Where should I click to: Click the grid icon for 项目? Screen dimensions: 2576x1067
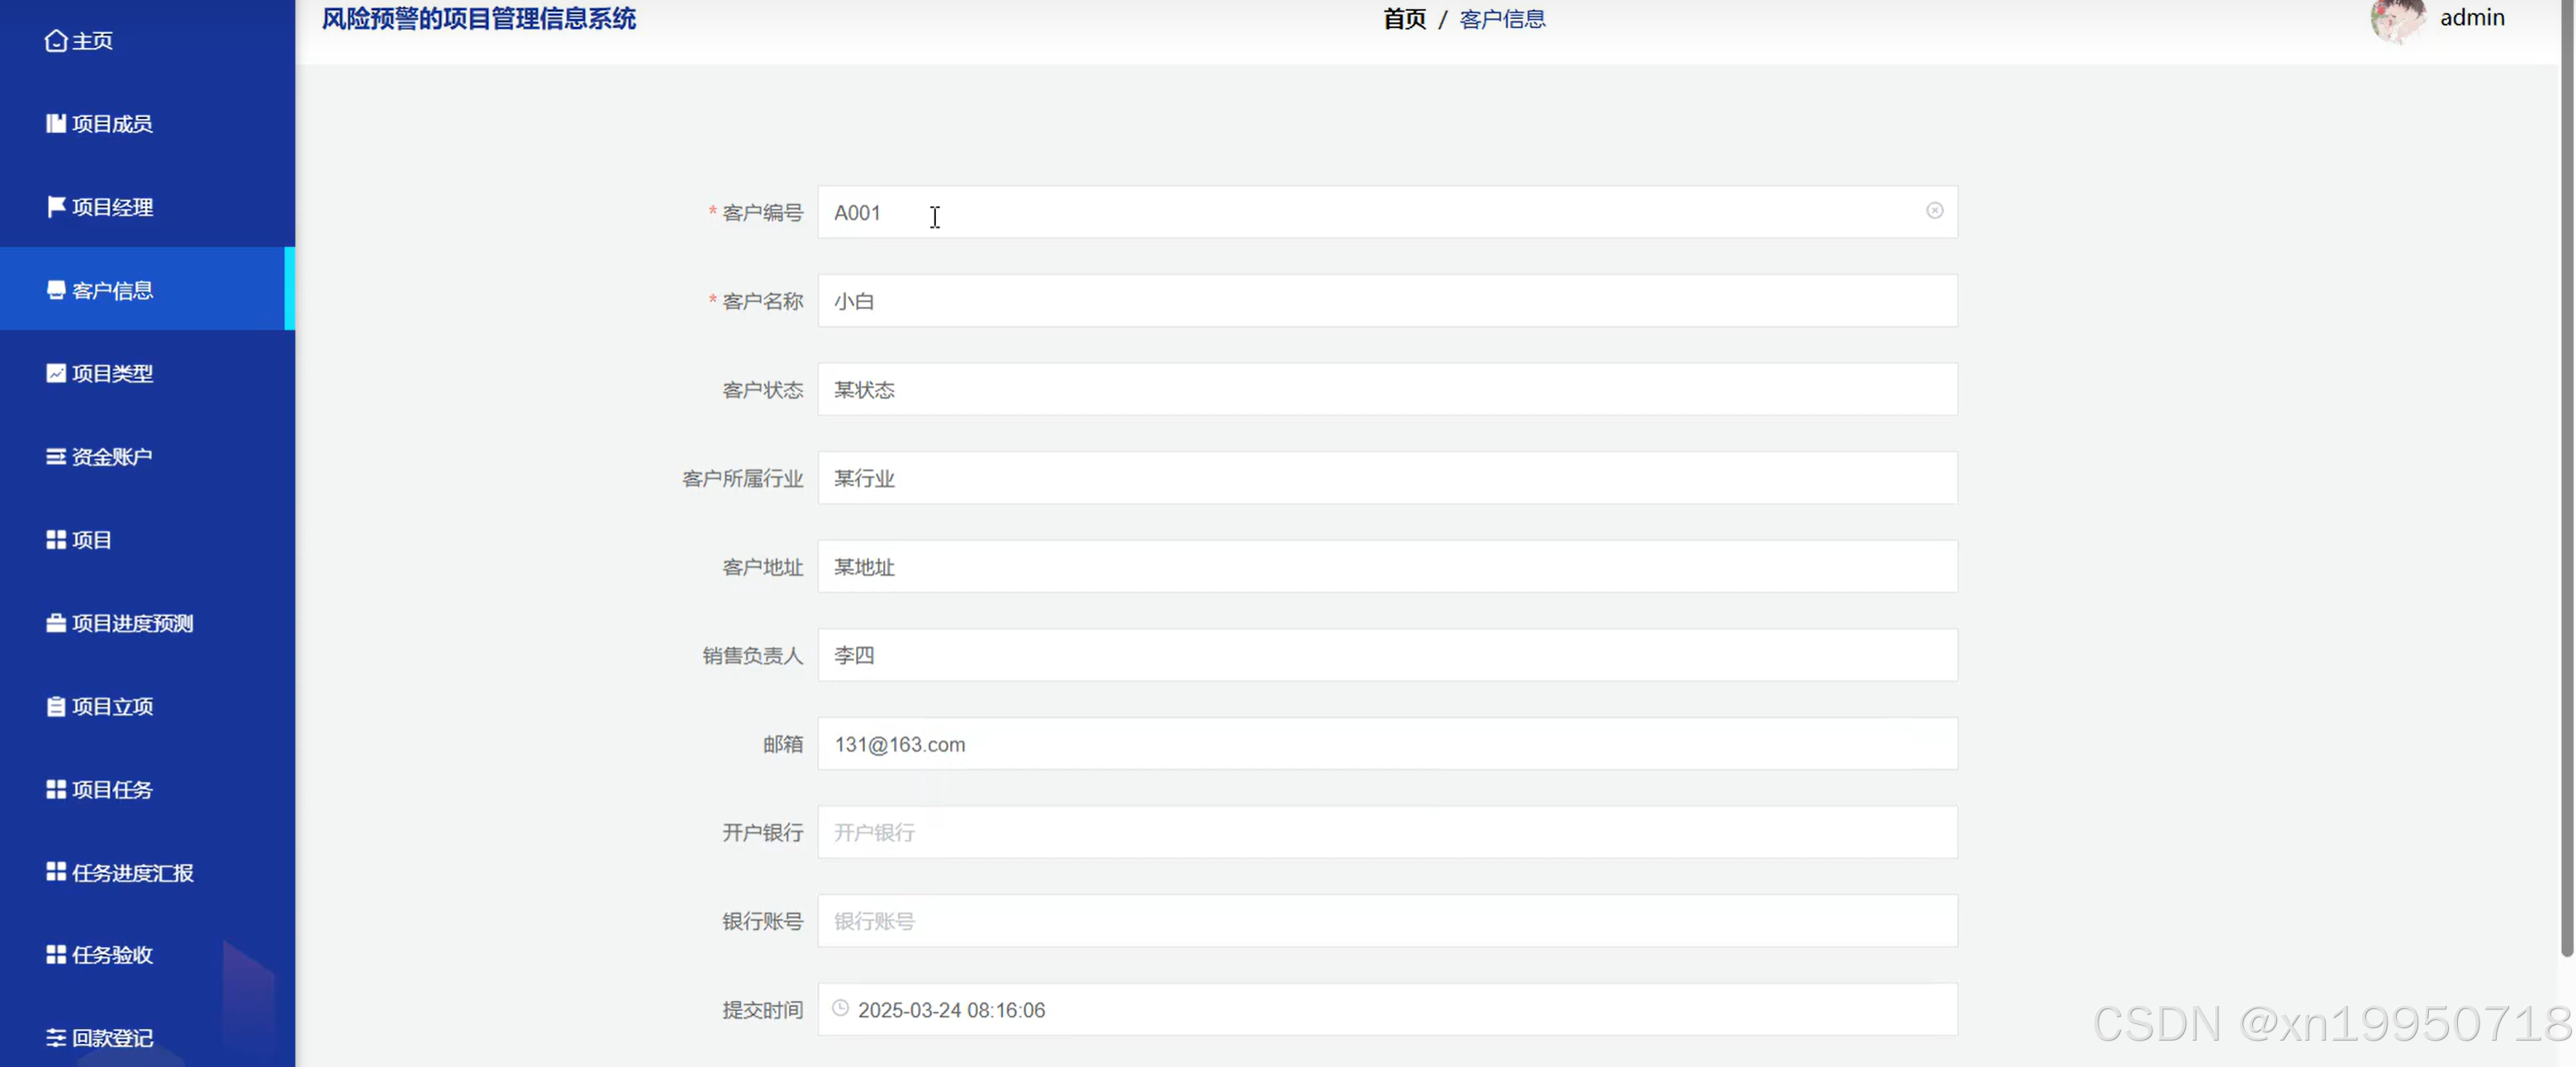pyautogui.click(x=56, y=540)
